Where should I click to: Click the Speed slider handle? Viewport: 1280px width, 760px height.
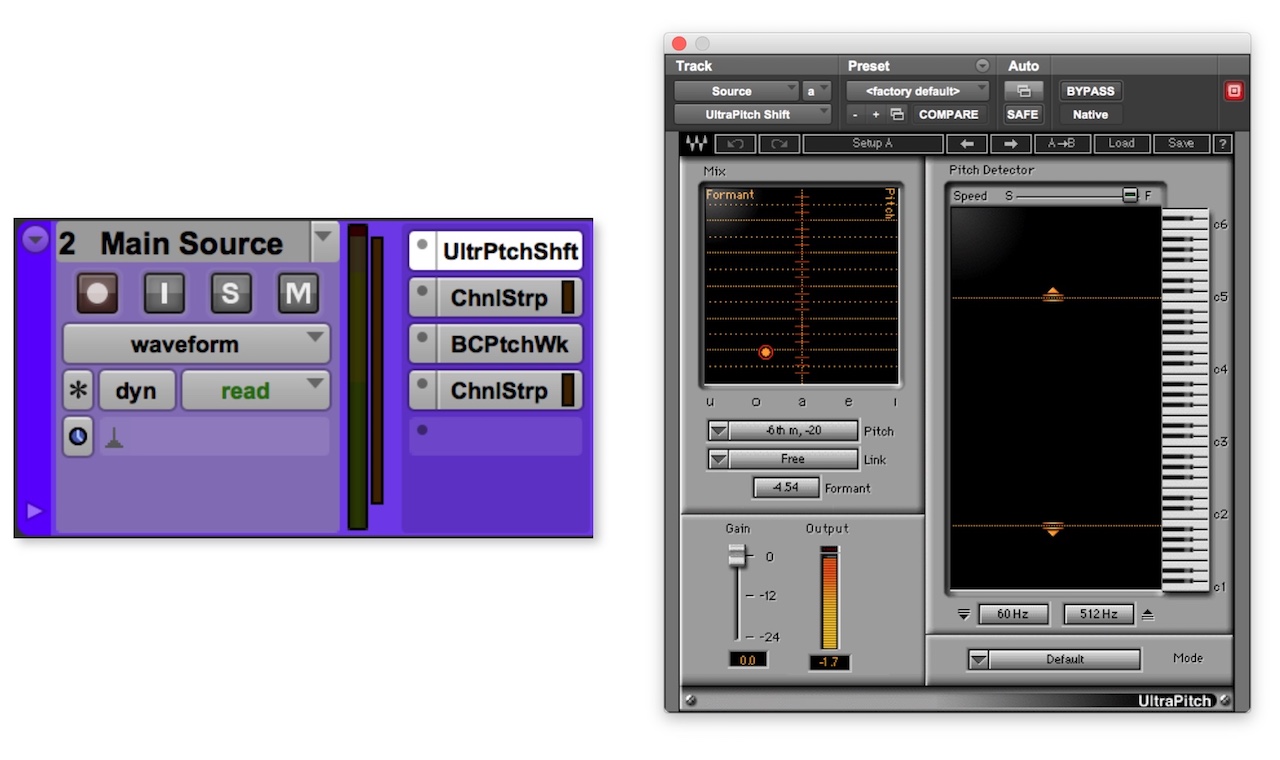1130,196
